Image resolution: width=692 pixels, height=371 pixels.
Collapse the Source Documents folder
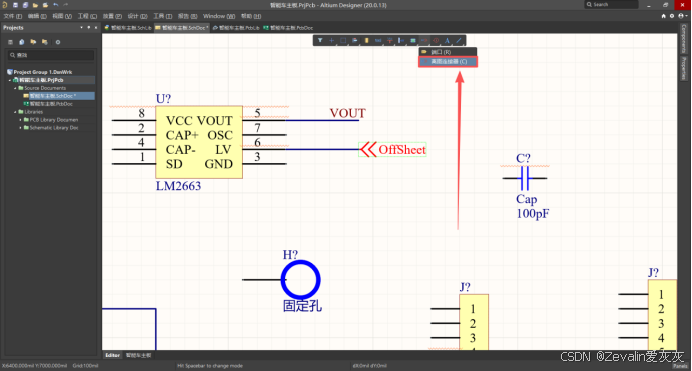coord(15,88)
